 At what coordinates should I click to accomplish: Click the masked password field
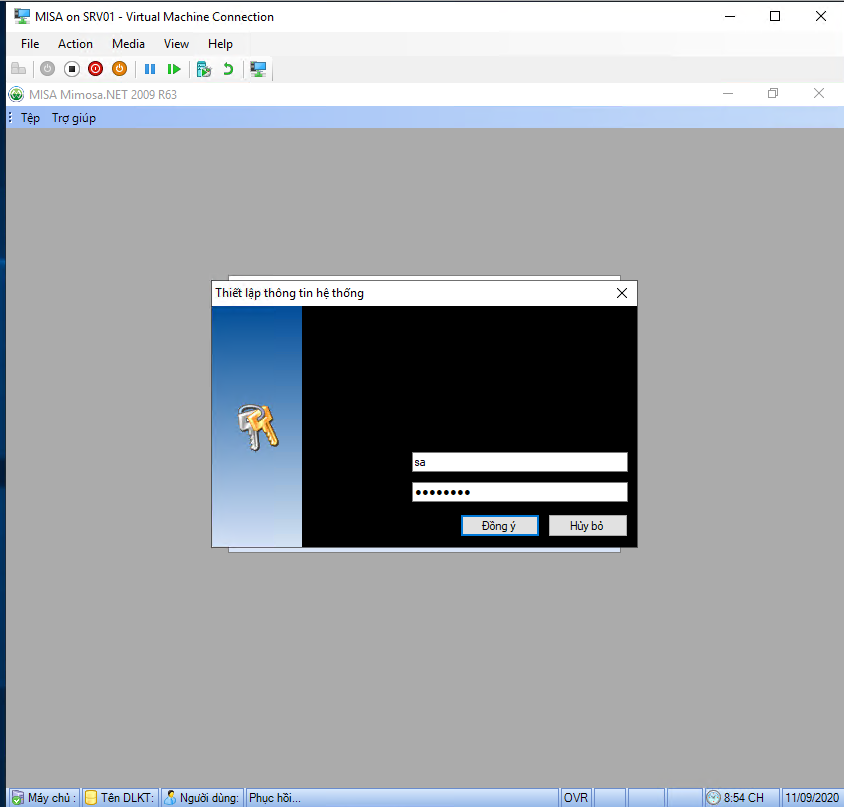tap(519, 492)
